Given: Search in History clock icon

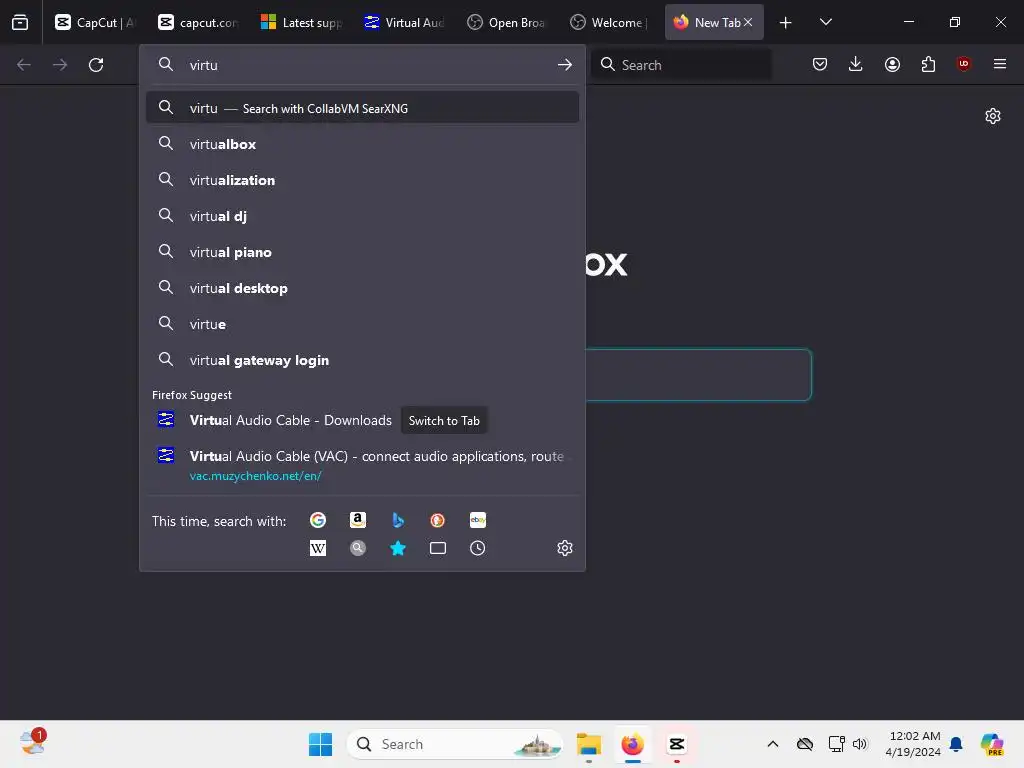Looking at the screenshot, I should click(477, 548).
